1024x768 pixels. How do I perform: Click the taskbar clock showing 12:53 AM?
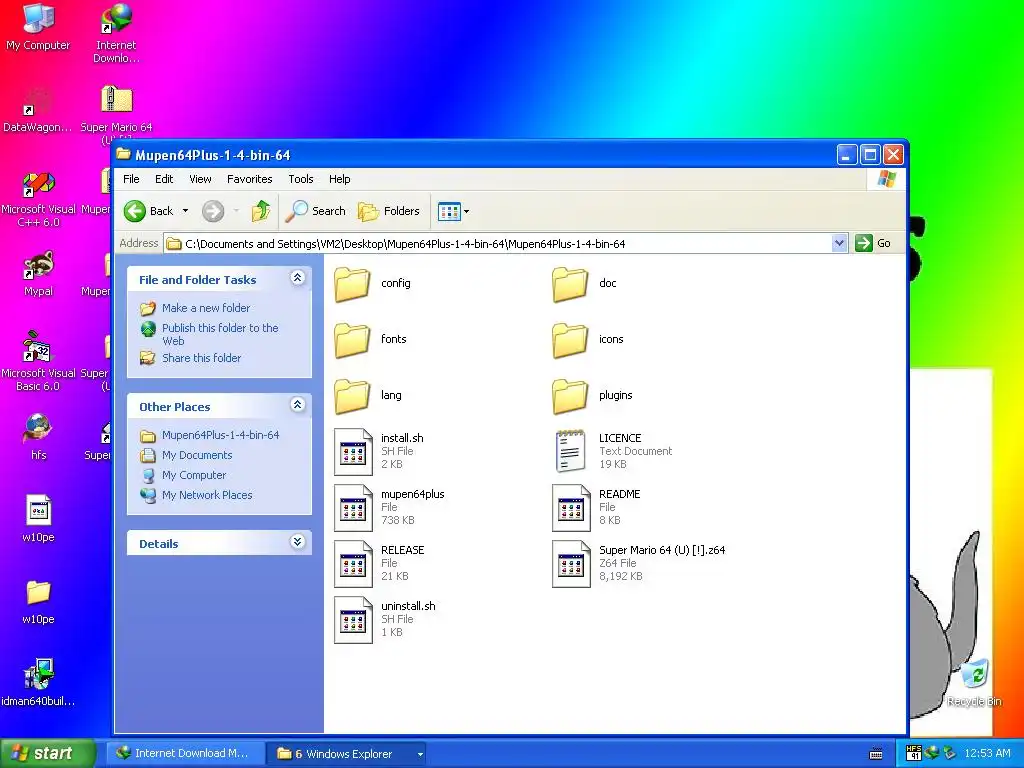click(x=987, y=754)
